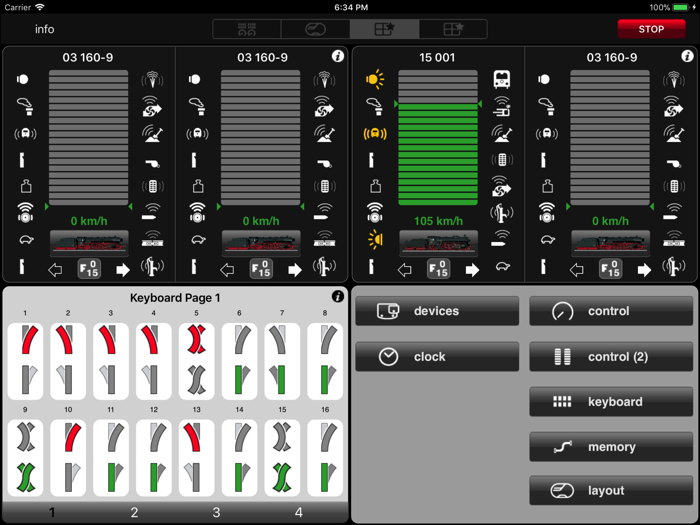Open info for the left locomotive pair
The height and width of the screenshot is (525, 700).
click(338, 57)
